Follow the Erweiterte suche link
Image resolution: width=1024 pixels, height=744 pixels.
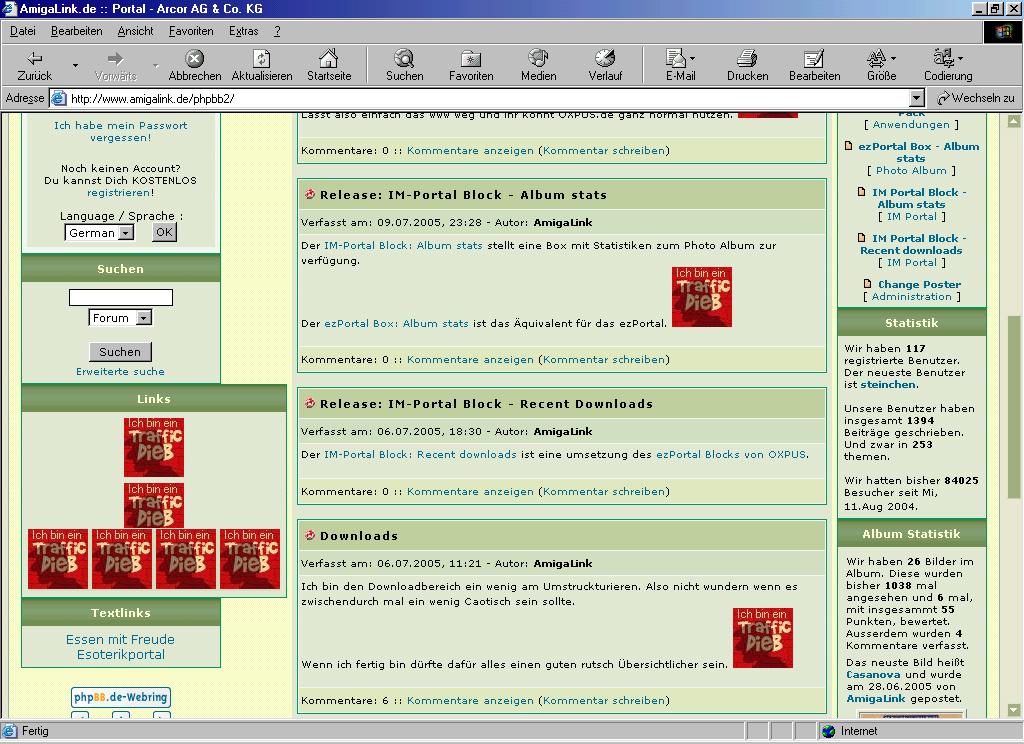120,372
